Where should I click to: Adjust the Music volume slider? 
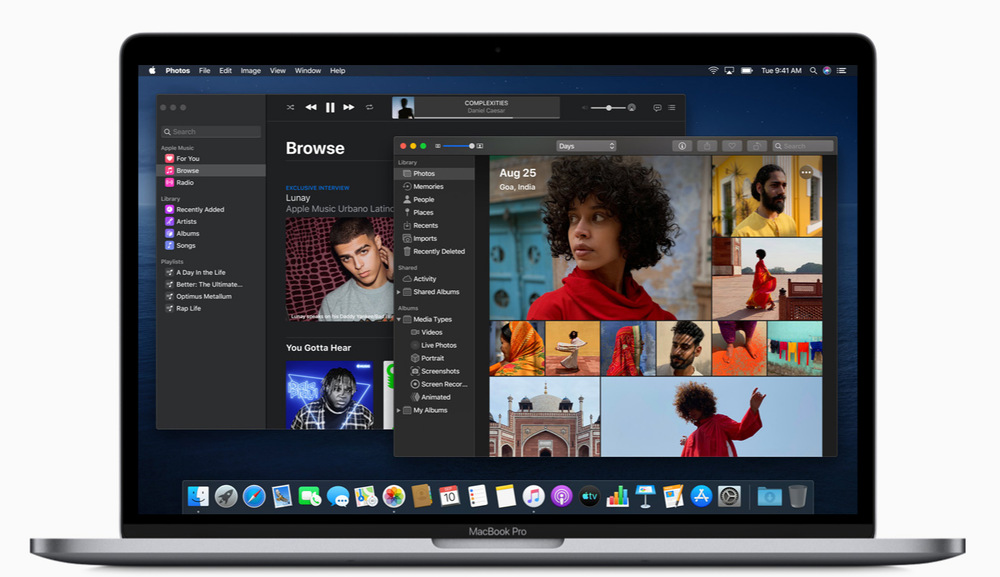(x=608, y=108)
